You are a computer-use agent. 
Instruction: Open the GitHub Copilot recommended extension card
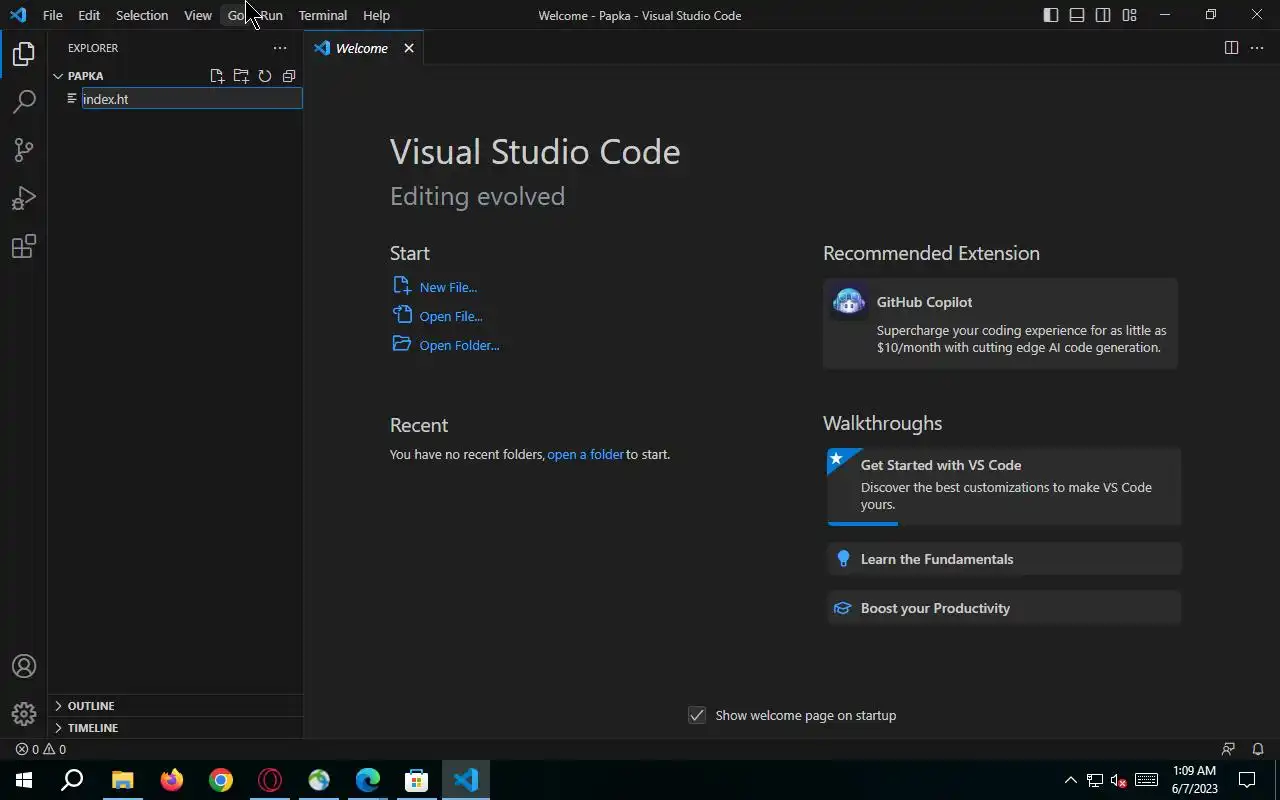[1000, 324]
